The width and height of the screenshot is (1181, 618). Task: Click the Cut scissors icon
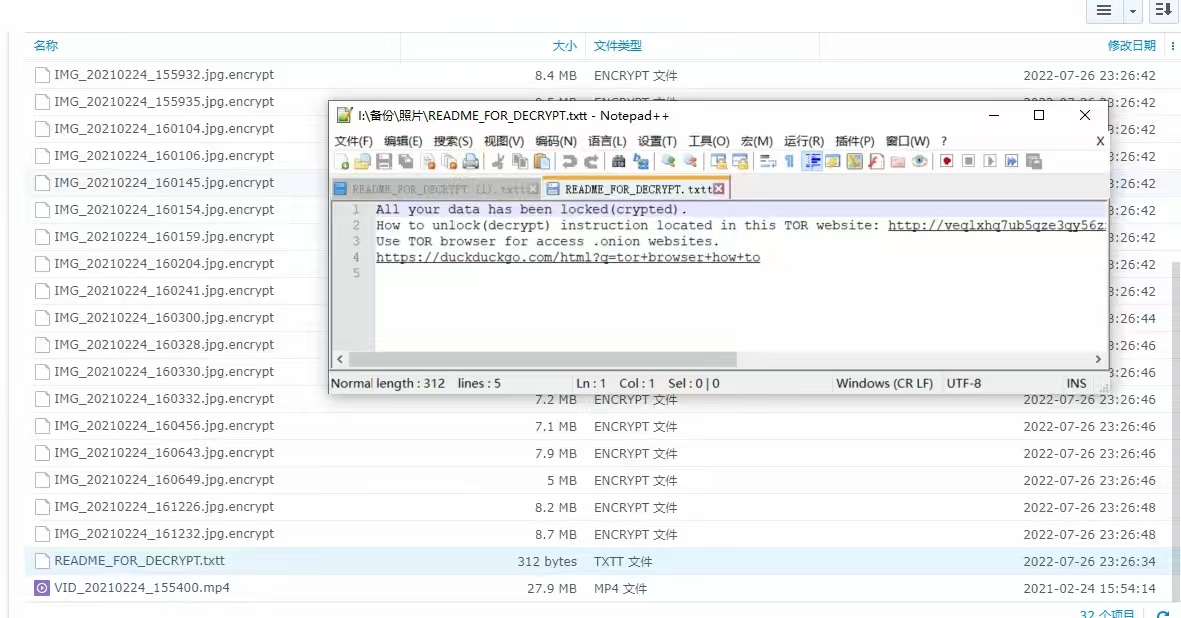point(498,161)
